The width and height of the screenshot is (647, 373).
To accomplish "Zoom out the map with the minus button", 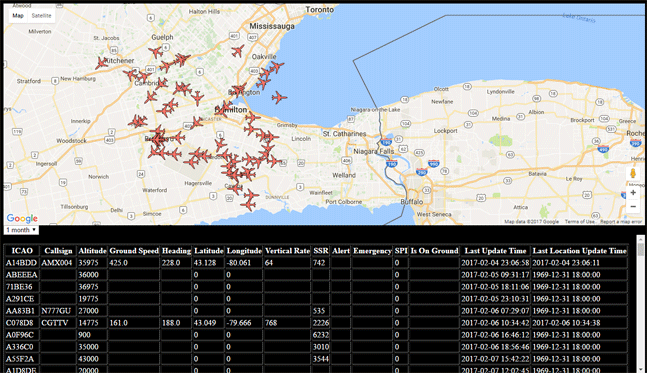I will 633,206.
